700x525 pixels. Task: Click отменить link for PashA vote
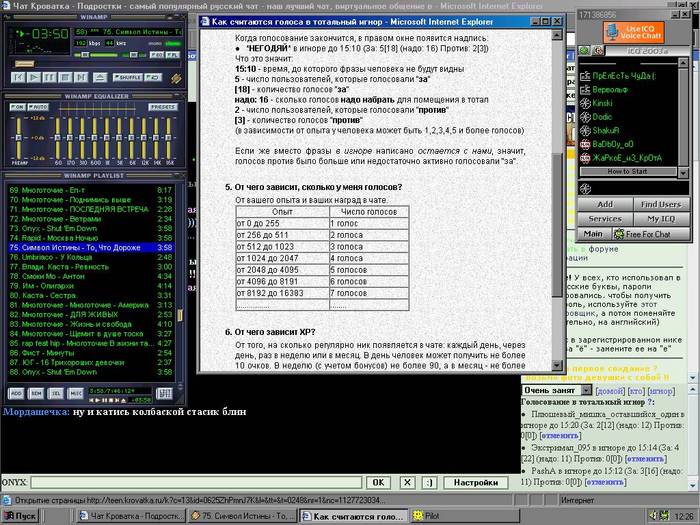(604, 482)
